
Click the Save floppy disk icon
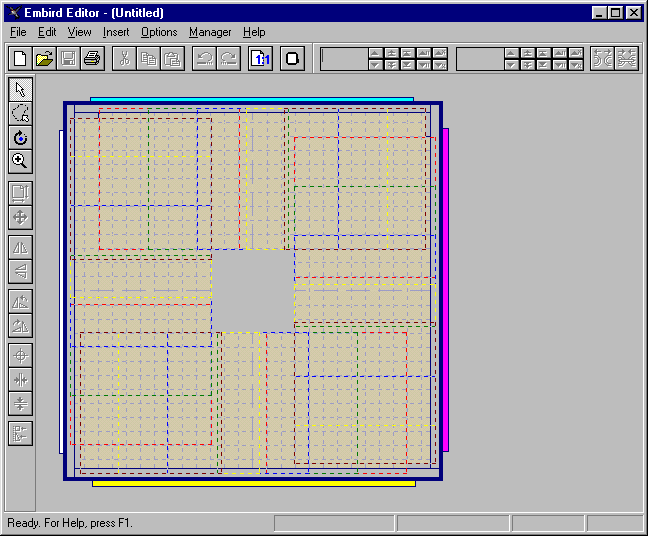68,58
